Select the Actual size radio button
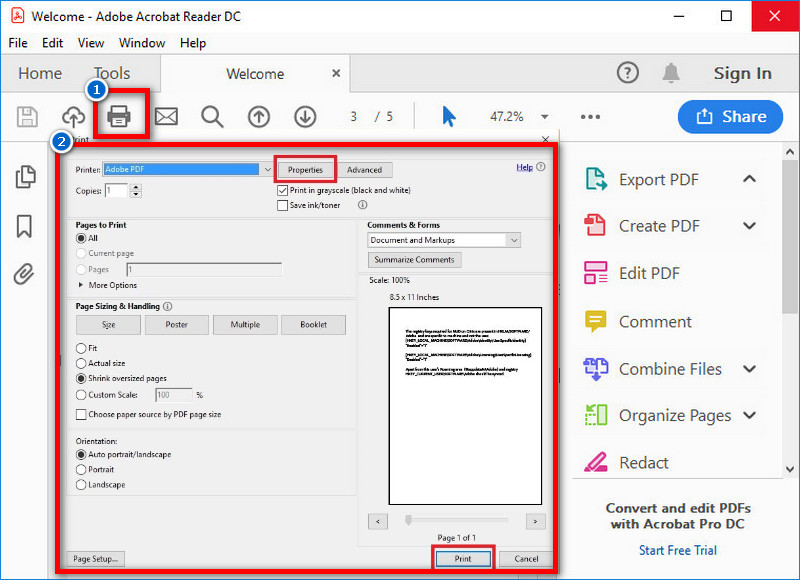Viewport: 800px width, 580px height. coord(81,363)
